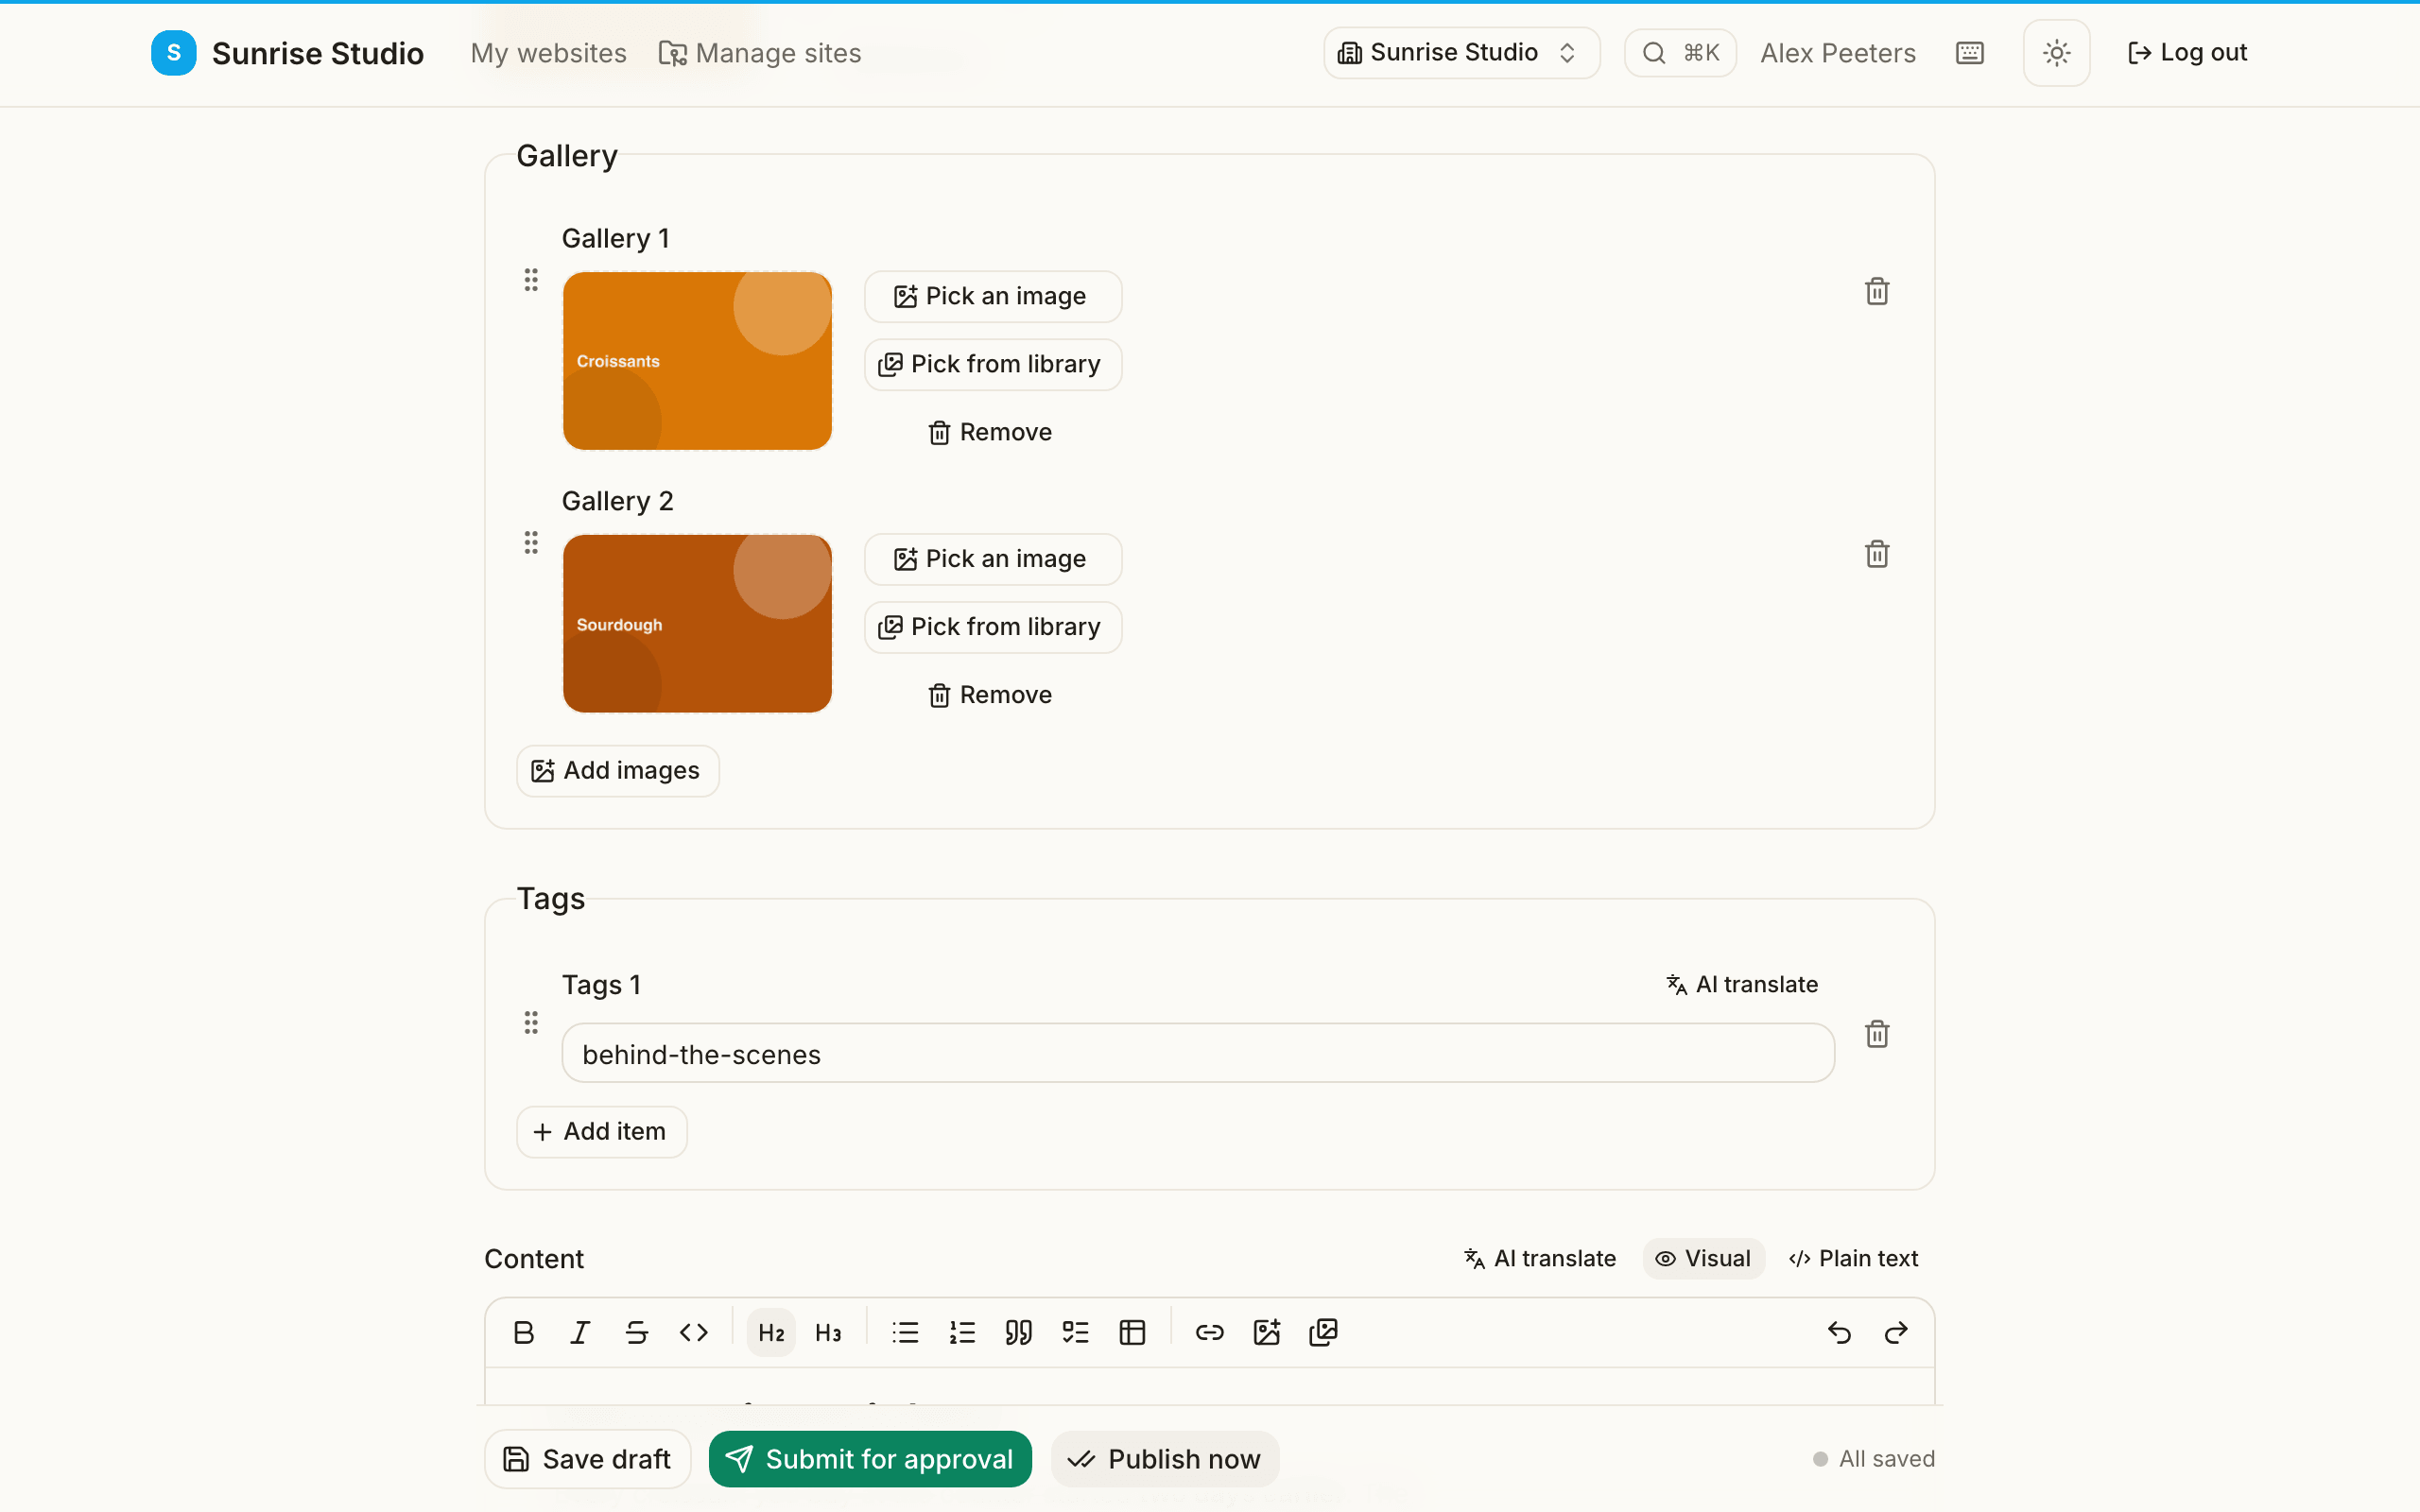This screenshot has width=2420, height=1512.
Task: Click the Tags section heading
Action: click(x=551, y=899)
